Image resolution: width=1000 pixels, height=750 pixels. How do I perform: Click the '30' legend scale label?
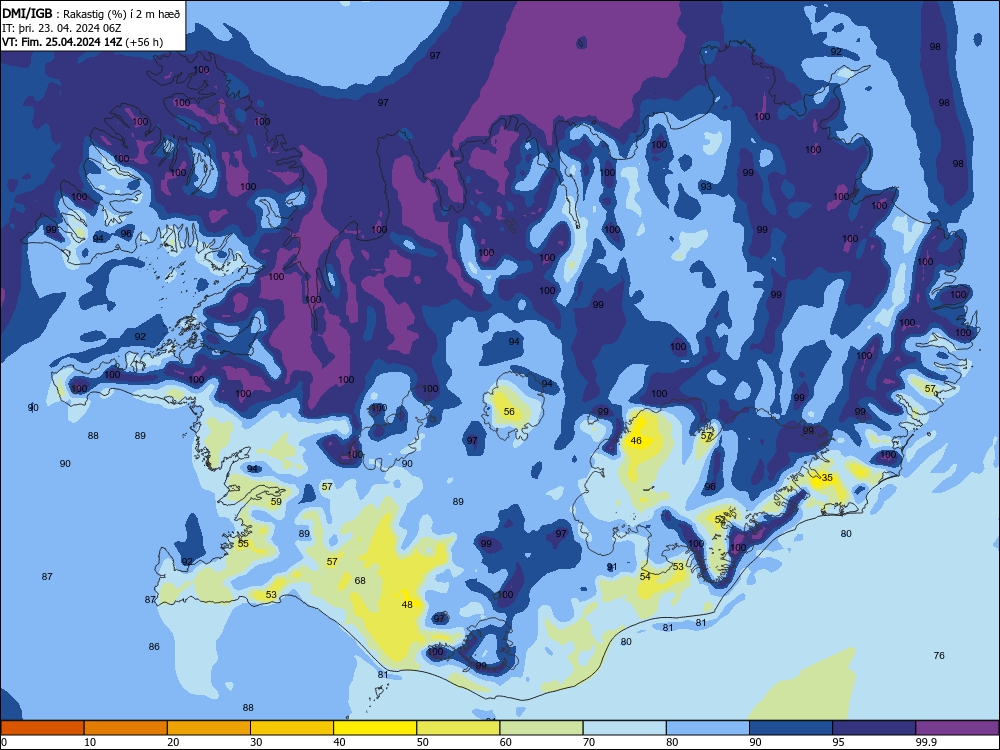click(256, 742)
